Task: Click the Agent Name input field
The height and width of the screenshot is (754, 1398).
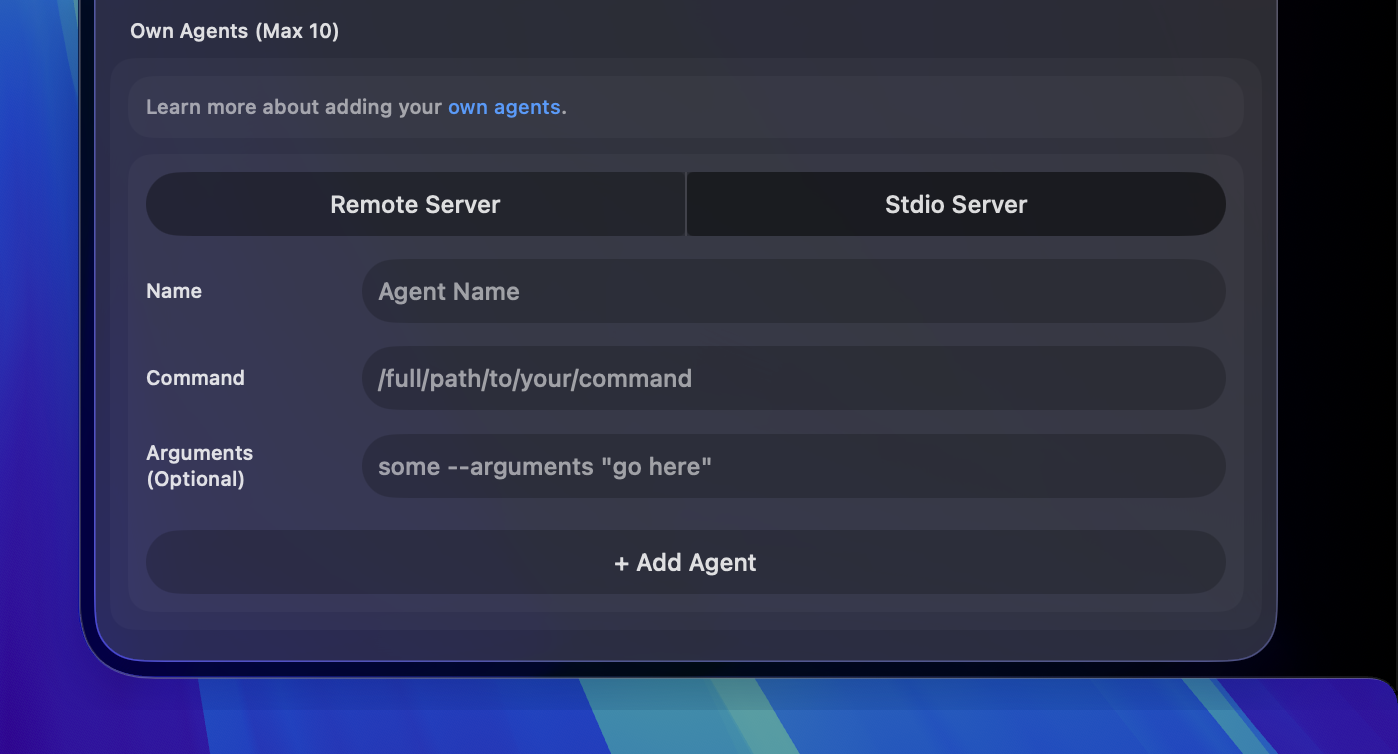Action: coord(793,291)
